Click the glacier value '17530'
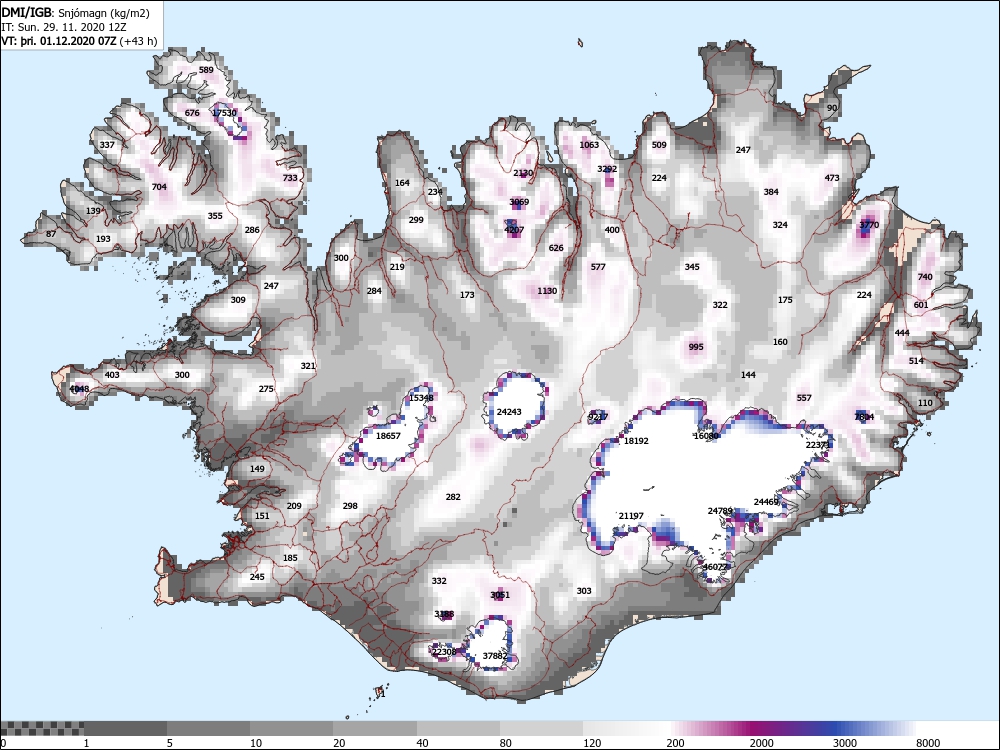The image size is (1000, 750). coord(224,113)
